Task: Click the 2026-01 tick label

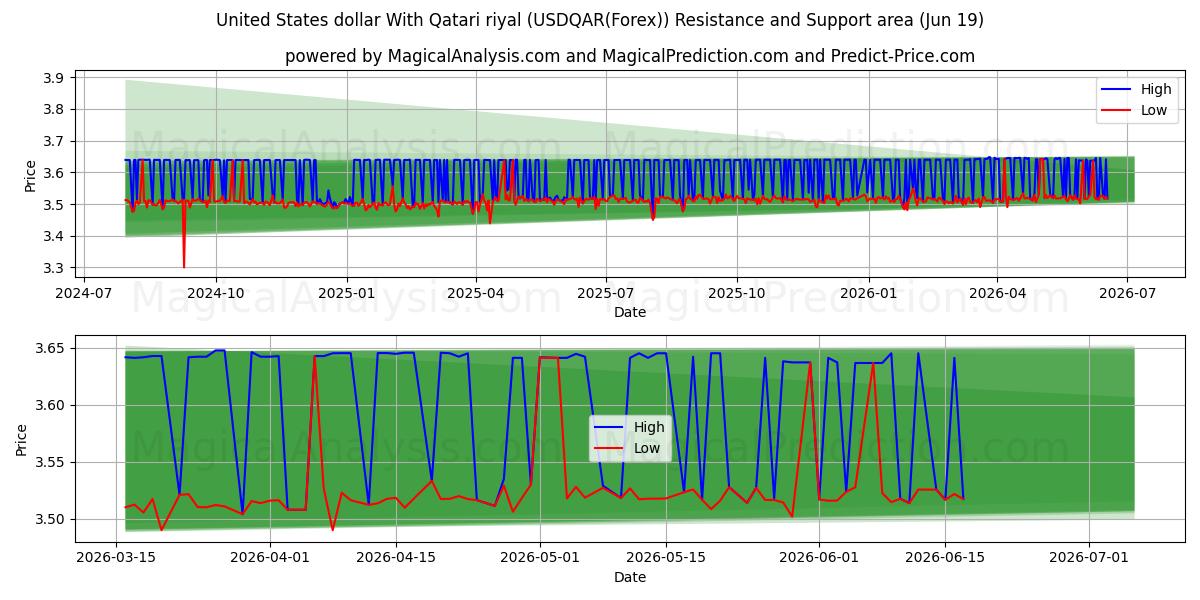Action: point(868,293)
